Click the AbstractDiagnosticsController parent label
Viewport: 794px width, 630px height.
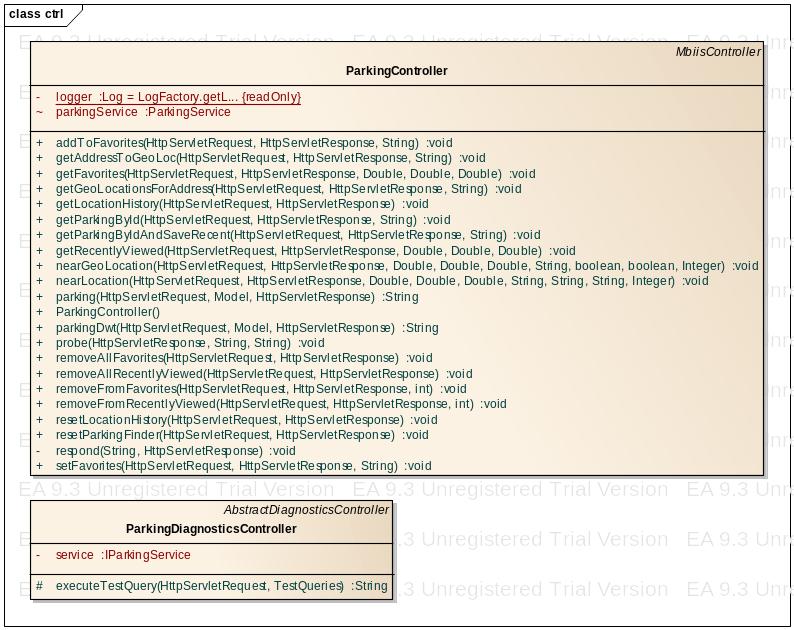tap(306, 509)
